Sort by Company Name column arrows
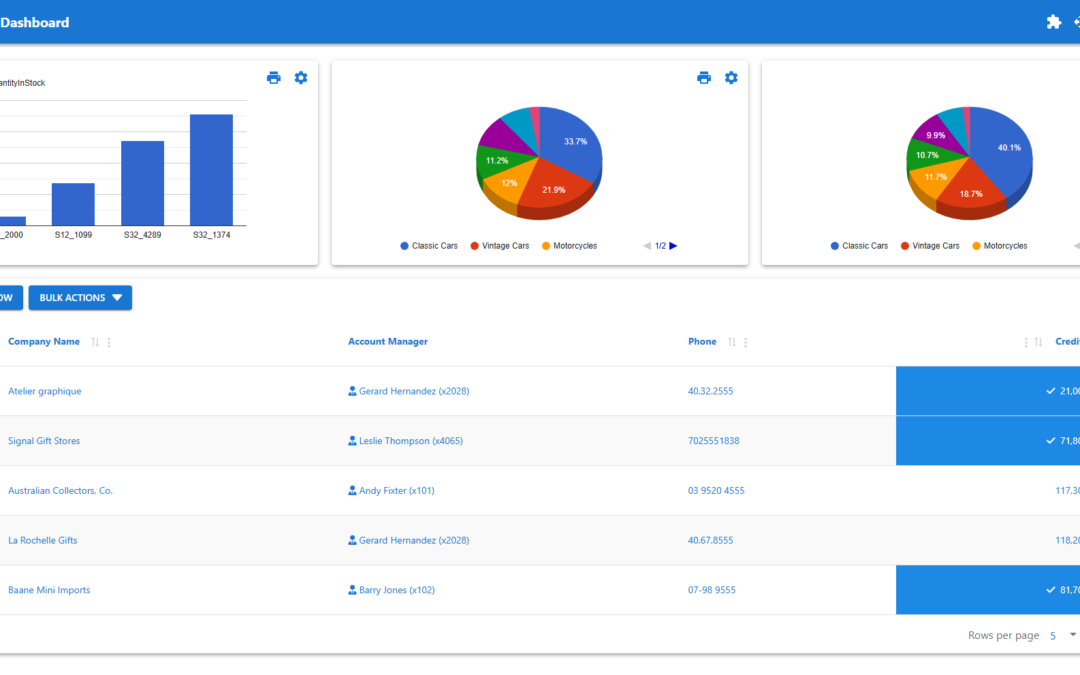The image size is (1080, 675). 95,342
